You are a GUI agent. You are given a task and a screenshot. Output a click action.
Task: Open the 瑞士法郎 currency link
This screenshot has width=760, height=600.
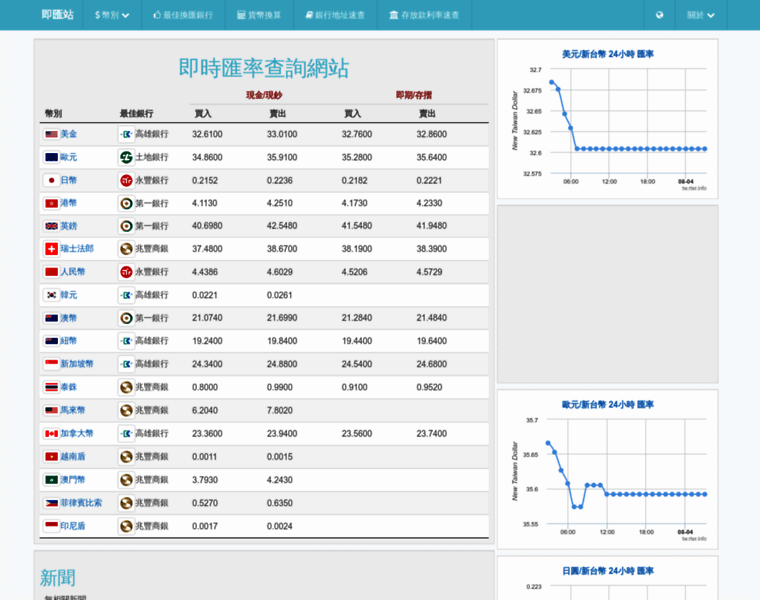77,249
